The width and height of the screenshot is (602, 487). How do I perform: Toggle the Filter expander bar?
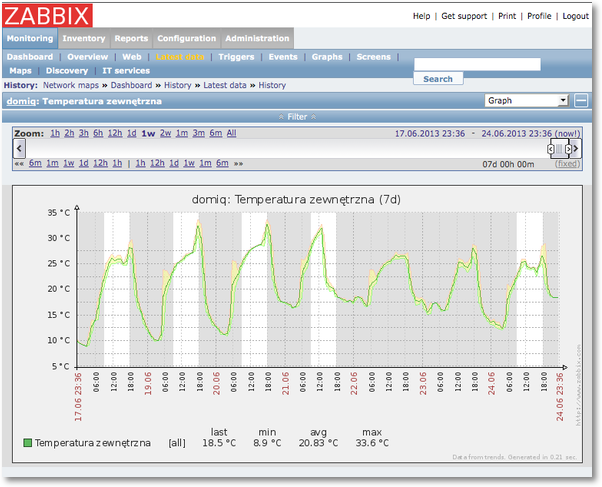pos(297,117)
